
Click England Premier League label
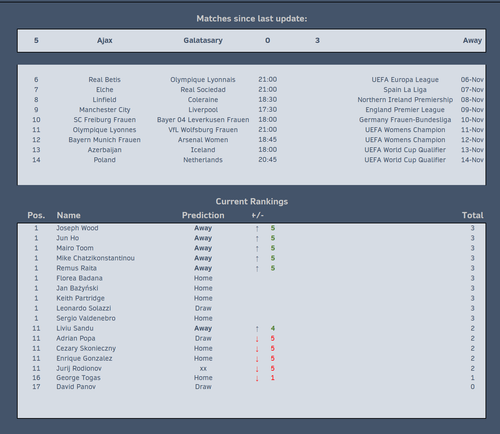(405, 110)
